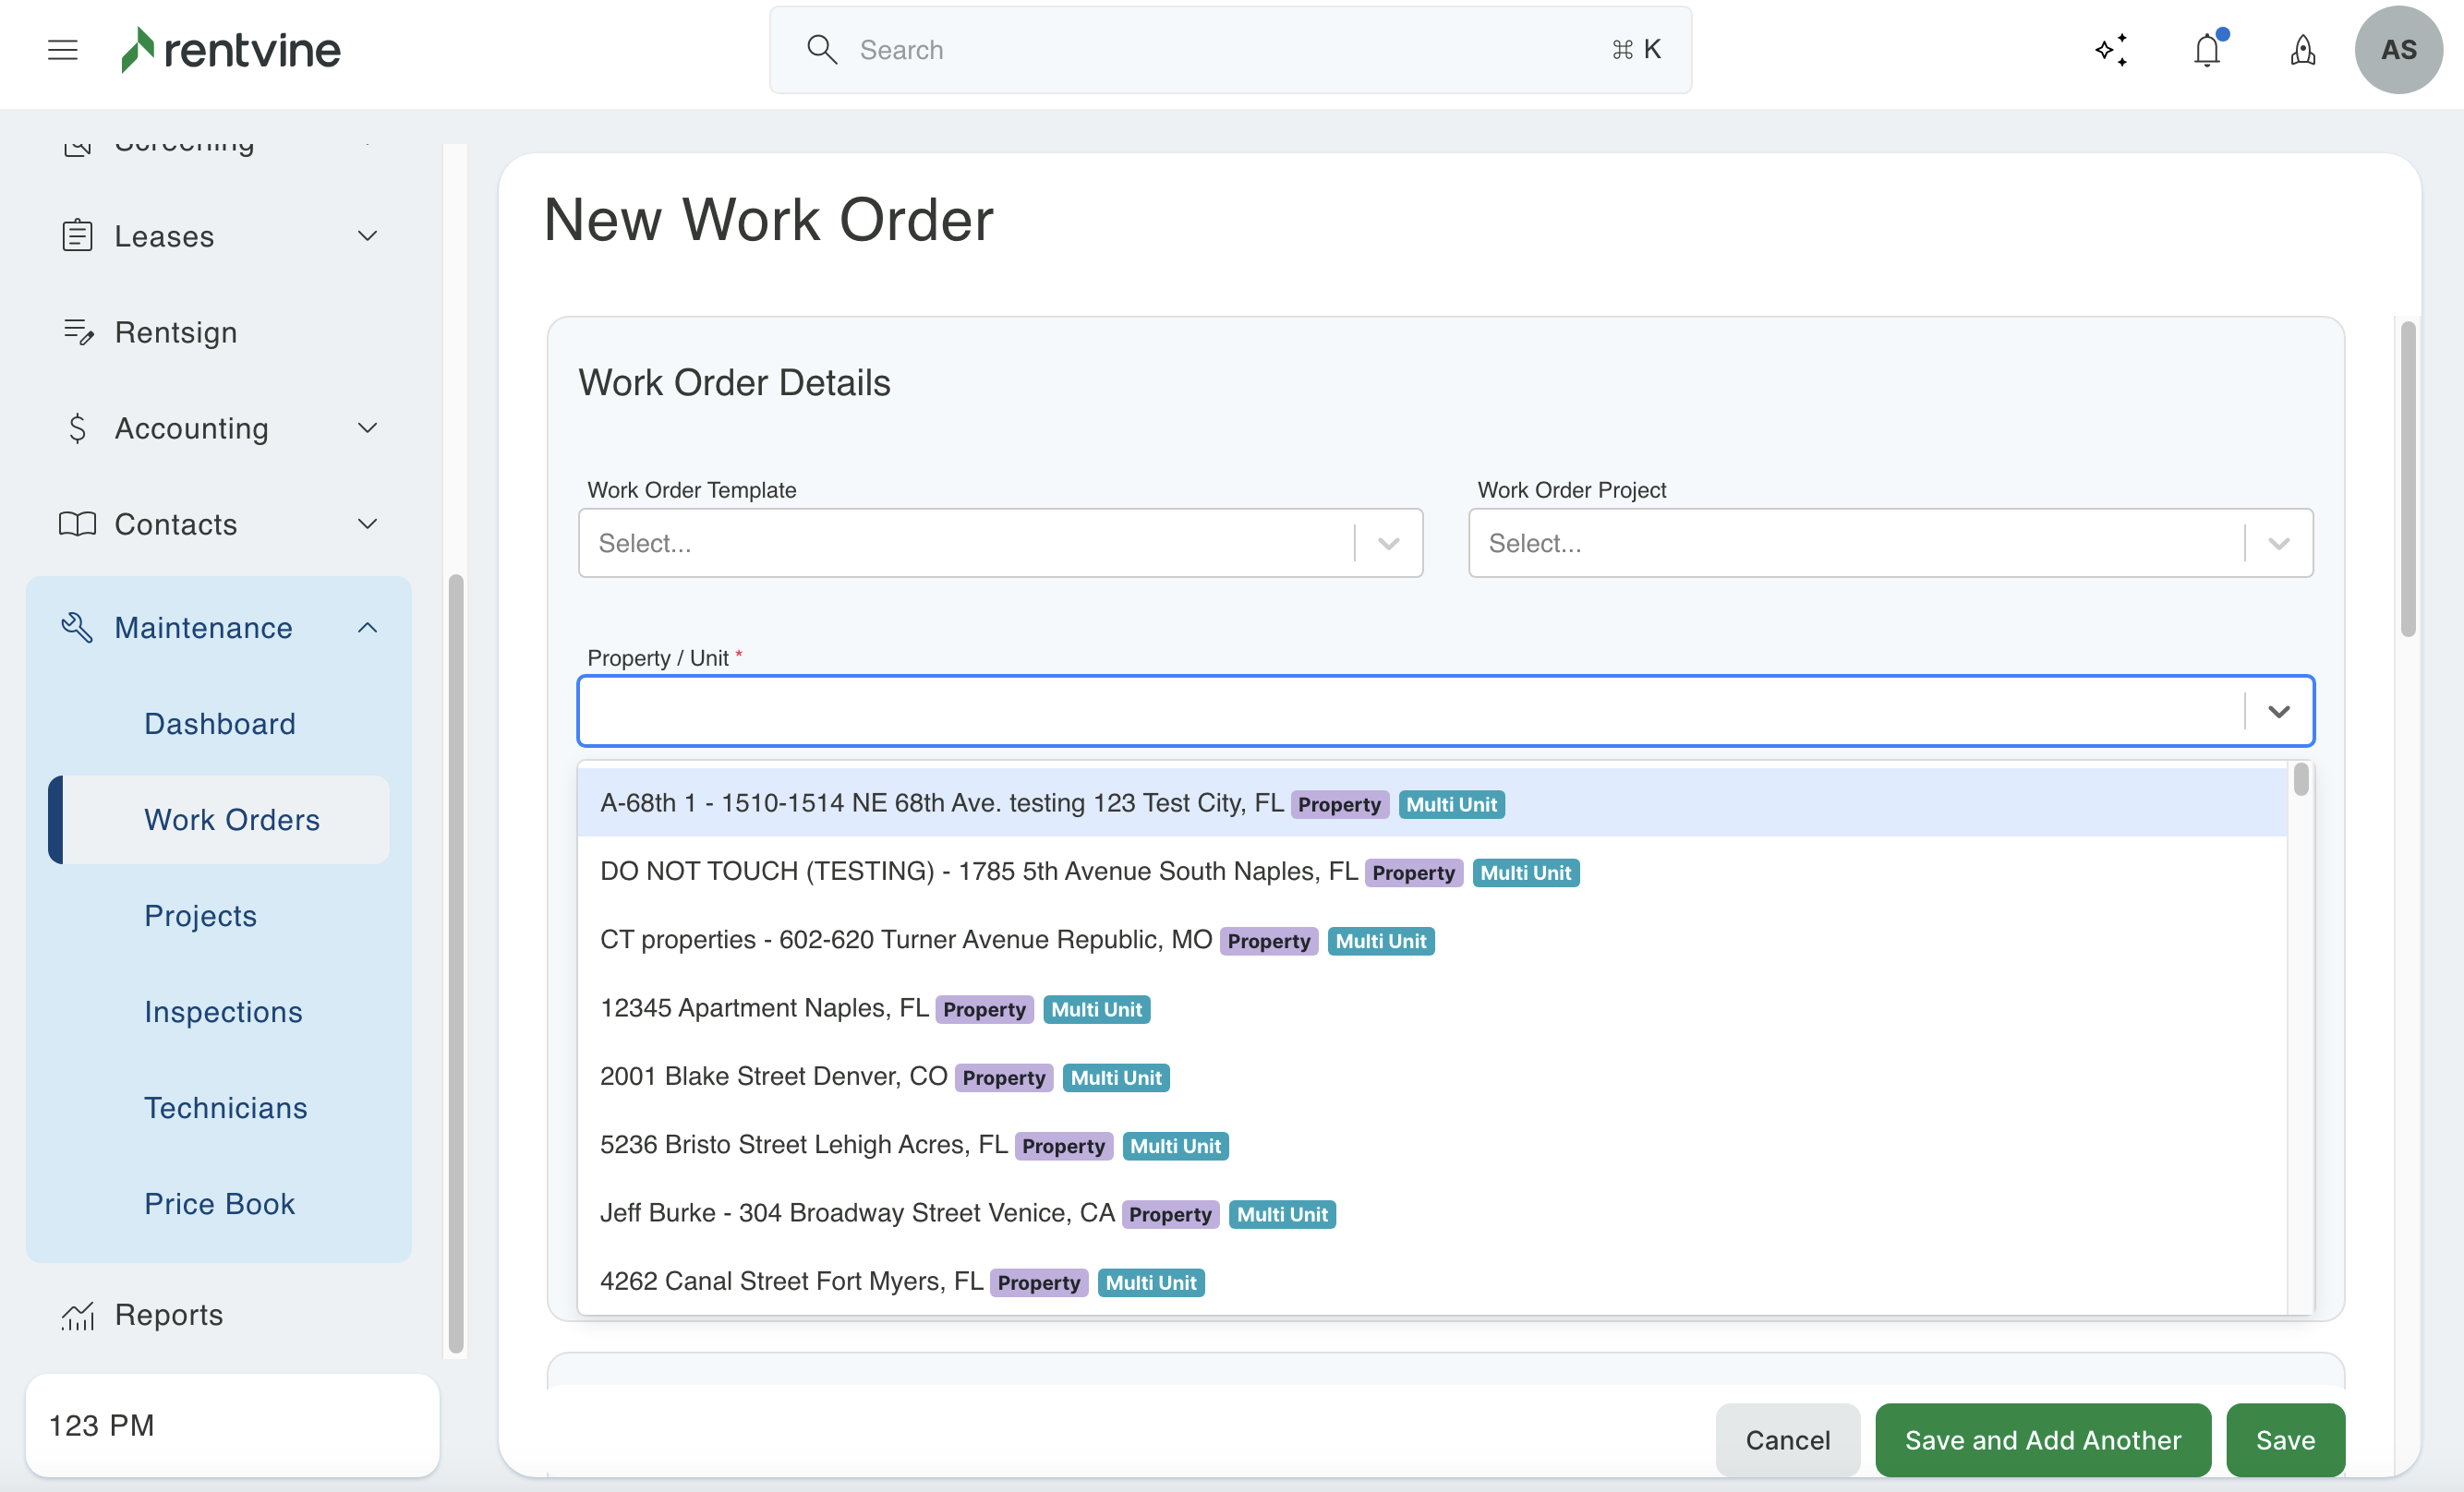Open the hamburger menu icon
2464x1492 pixels.
pos(62,49)
